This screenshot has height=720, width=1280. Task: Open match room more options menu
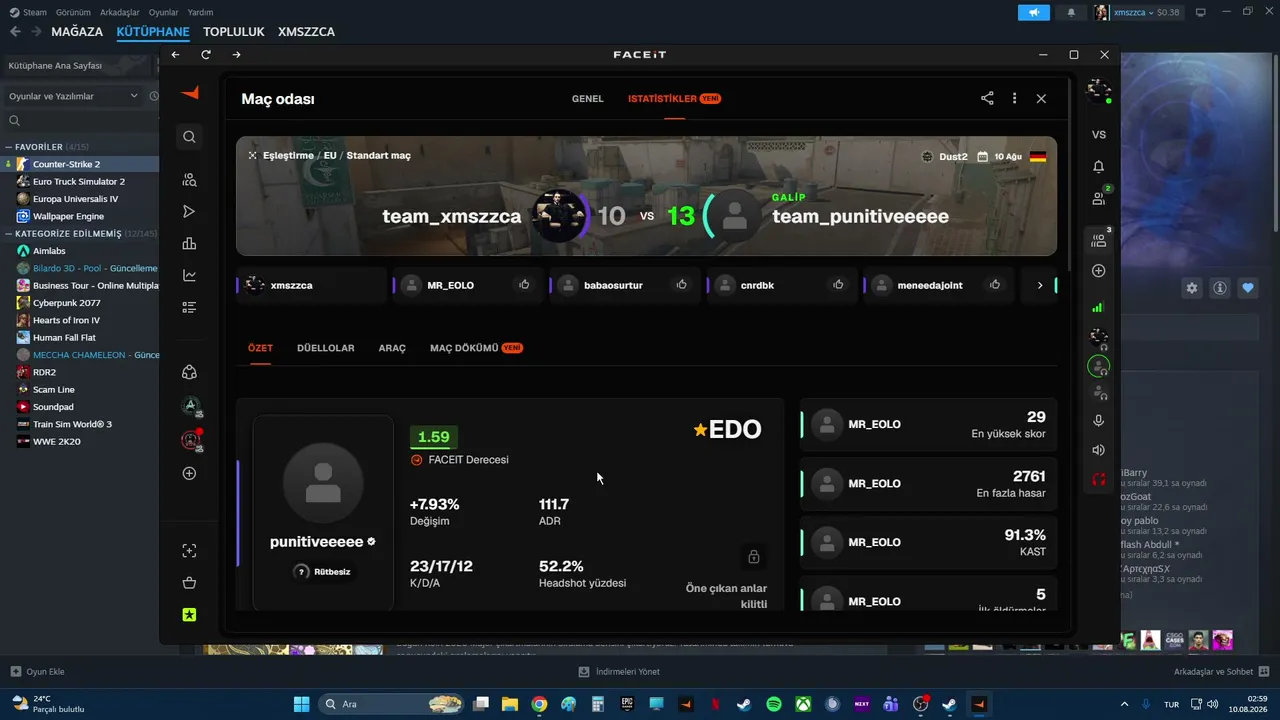coord(1014,98)
